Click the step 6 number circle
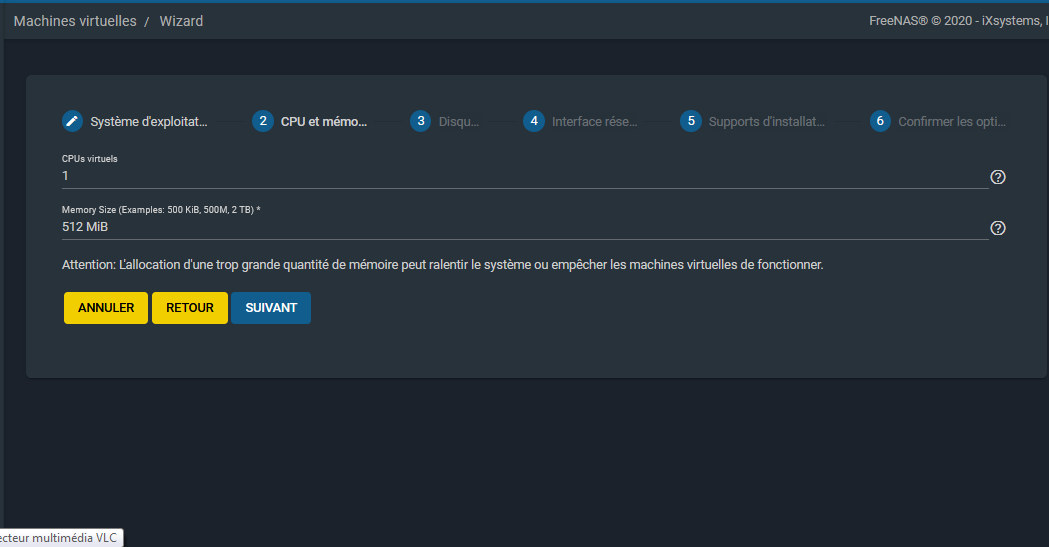The image size is (1049, 547). pyautogui.click(x=880, y=121)
